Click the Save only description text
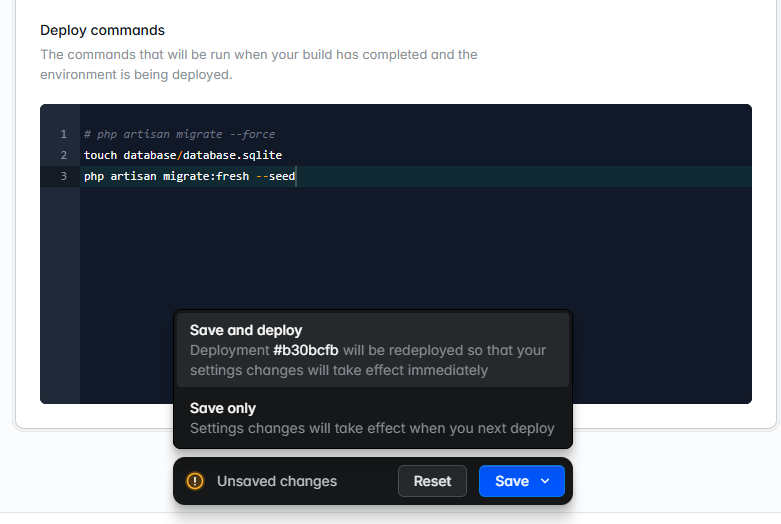 coord(372,428)
